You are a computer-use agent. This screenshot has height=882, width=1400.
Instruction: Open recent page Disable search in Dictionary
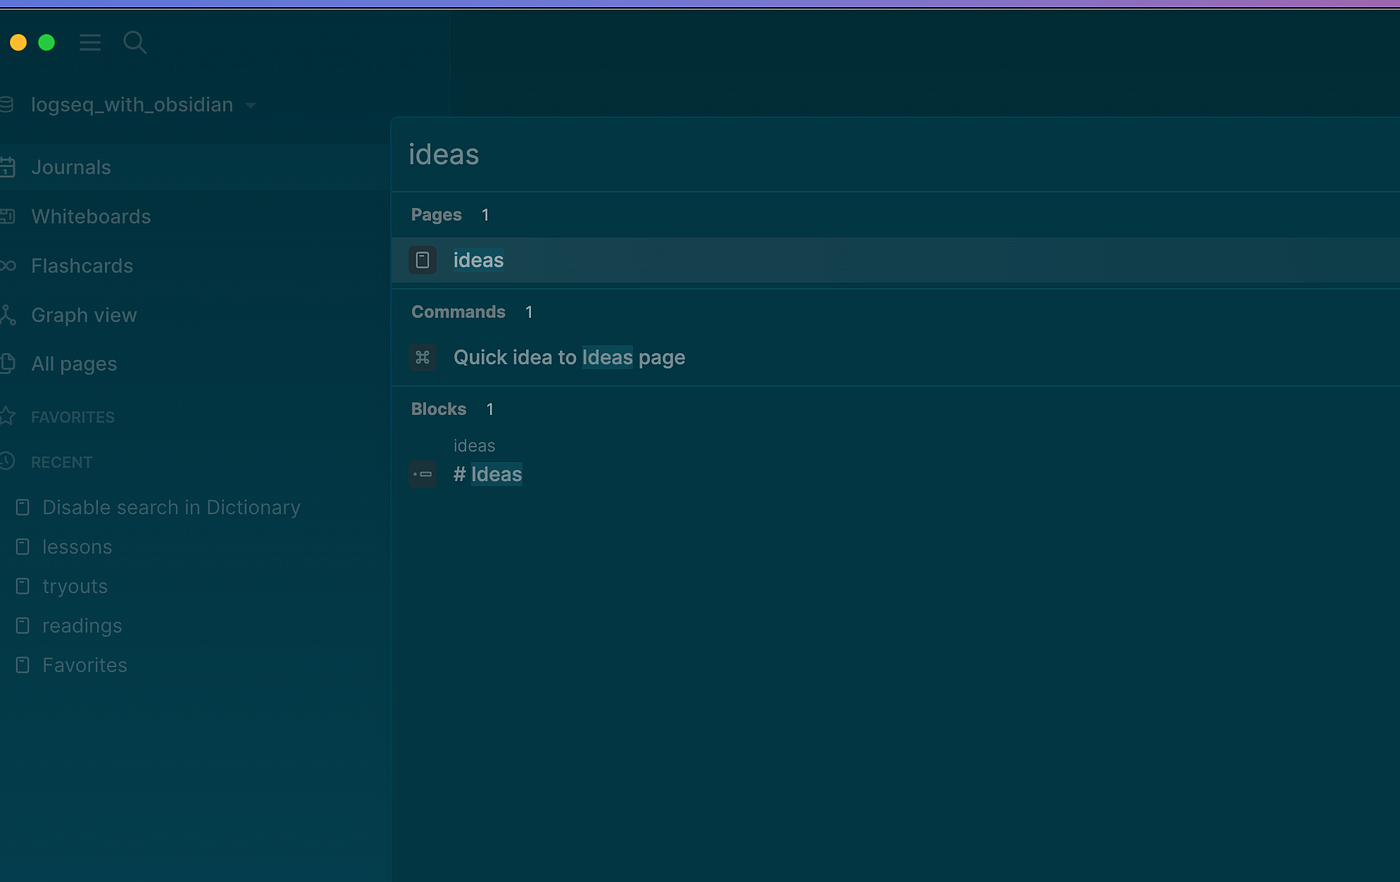(171, 508)
